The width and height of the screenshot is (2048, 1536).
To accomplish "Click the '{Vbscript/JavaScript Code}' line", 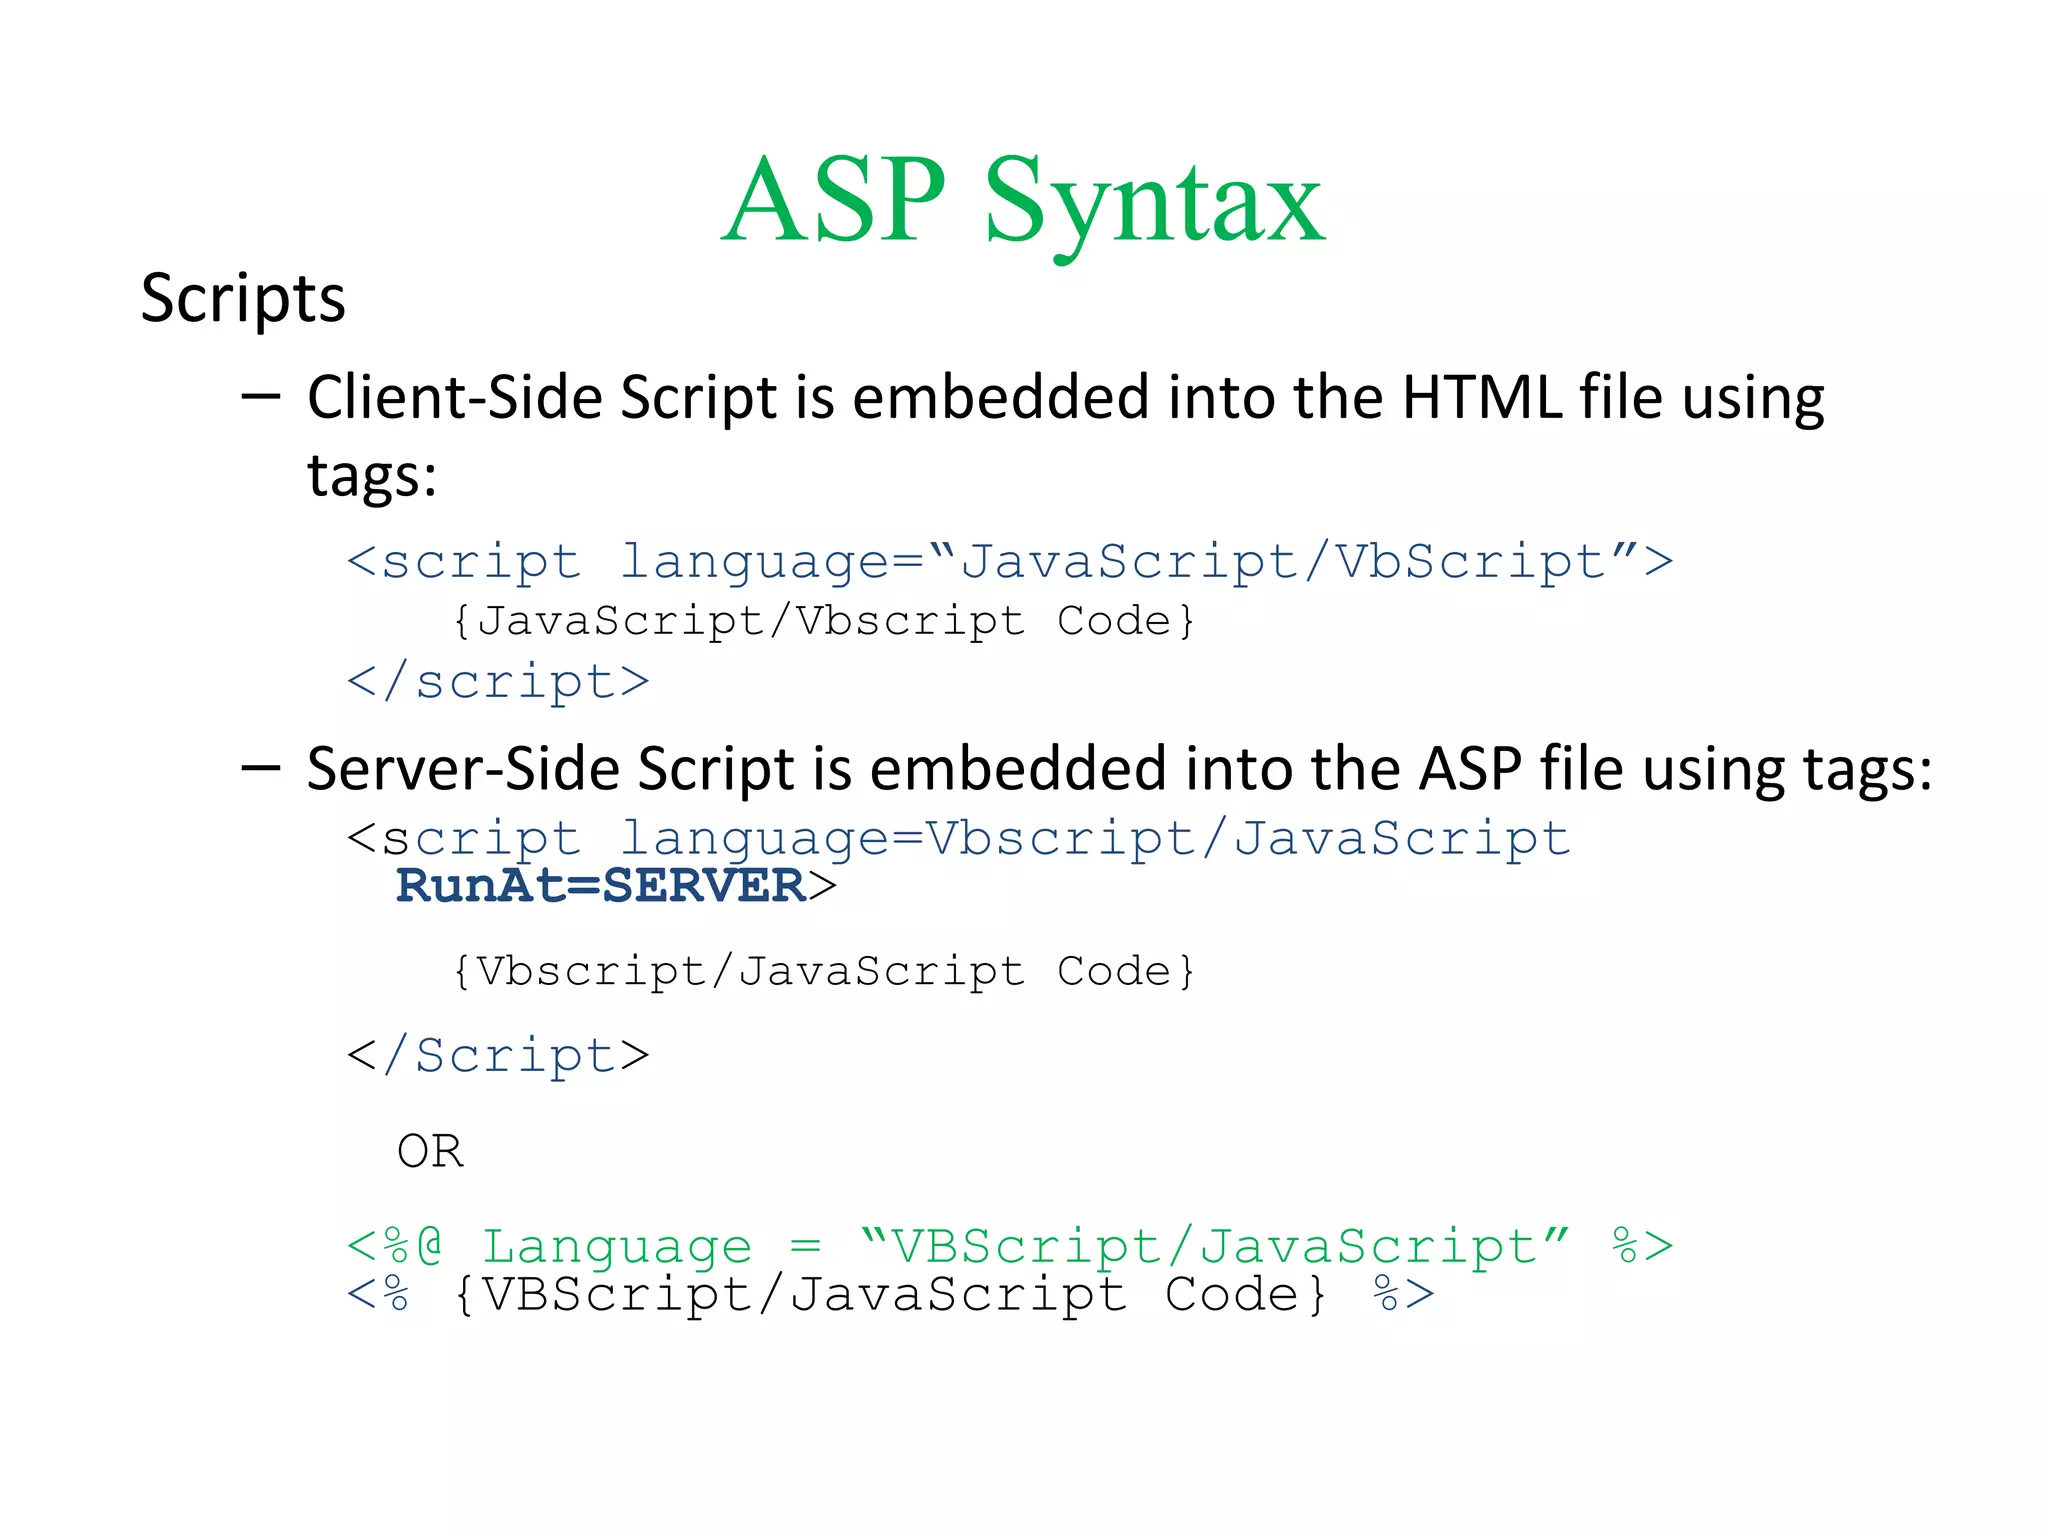I will click(824, 971).
